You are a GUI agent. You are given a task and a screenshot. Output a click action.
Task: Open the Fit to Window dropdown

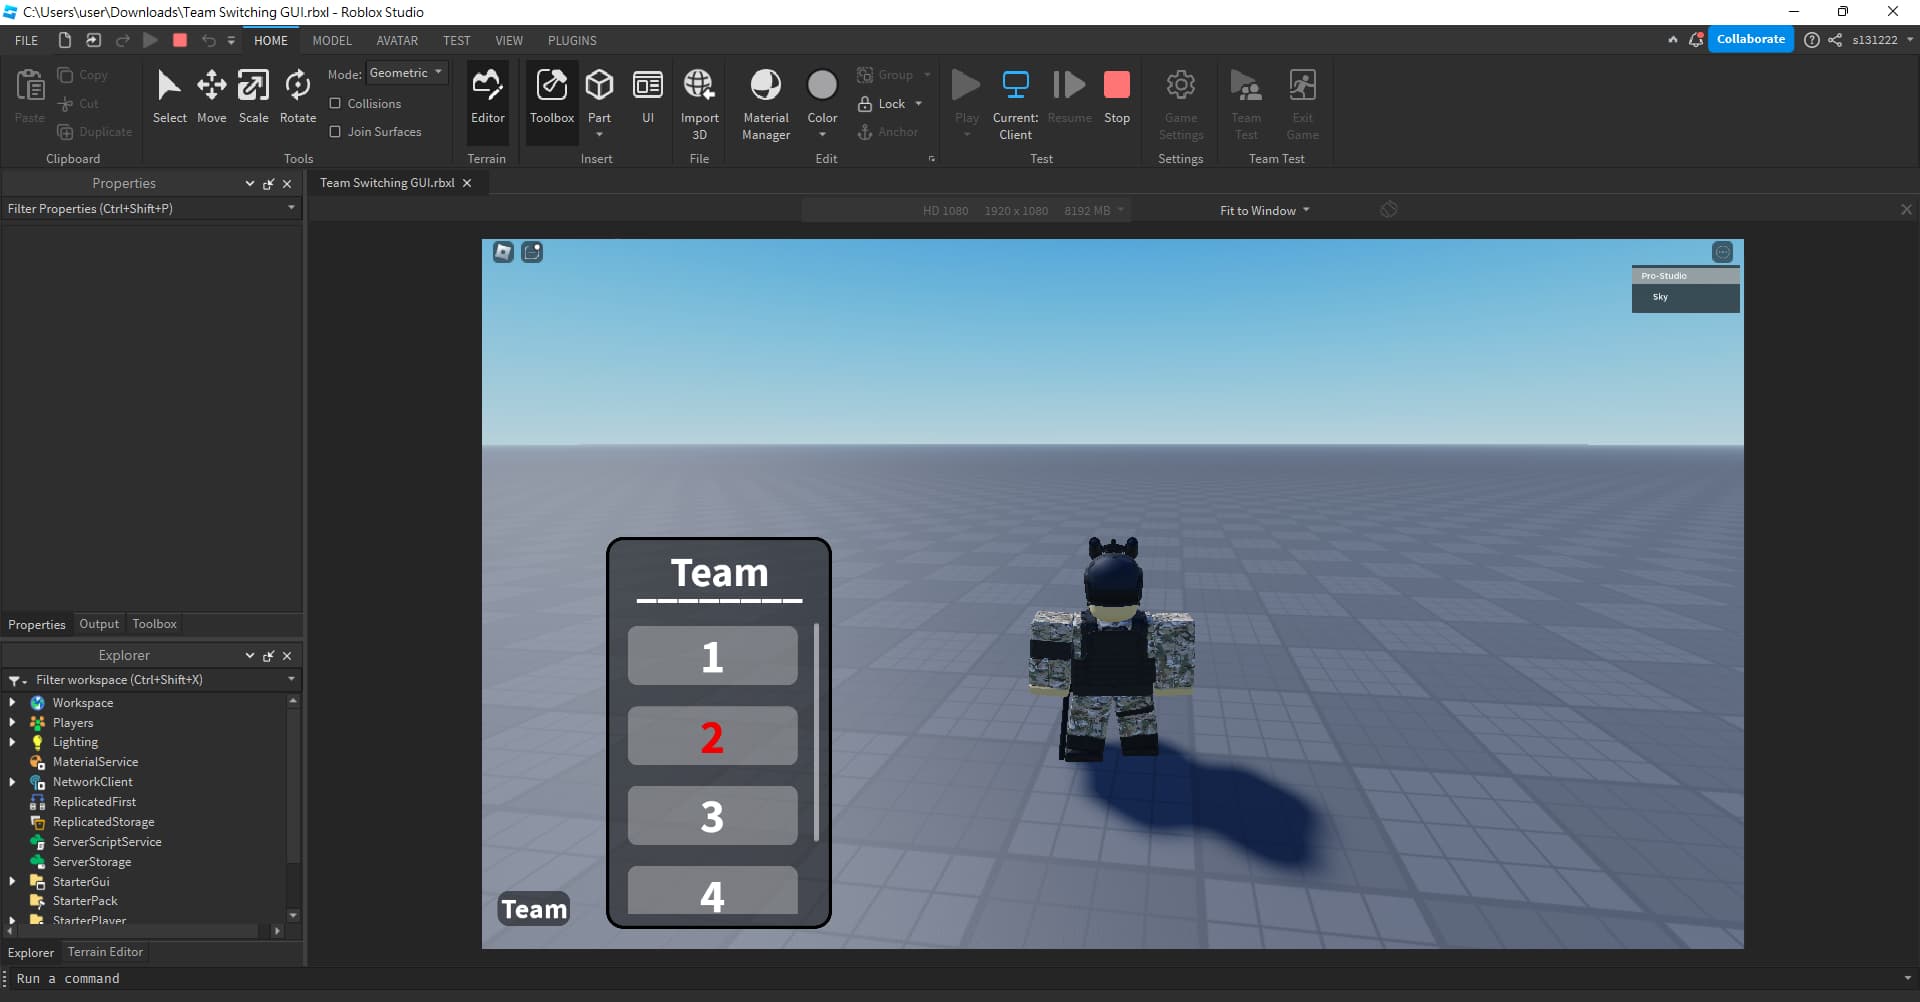click(x=1263, y=210)
